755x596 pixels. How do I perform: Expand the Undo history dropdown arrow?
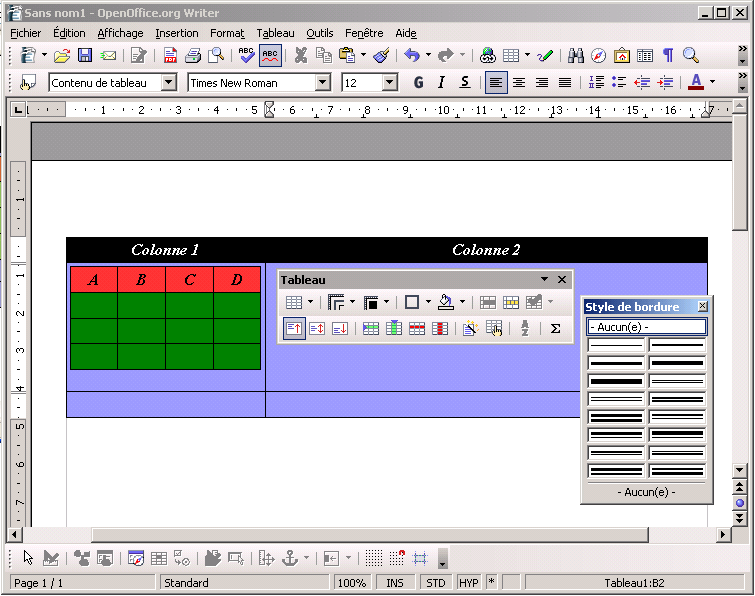coord(428,54)
